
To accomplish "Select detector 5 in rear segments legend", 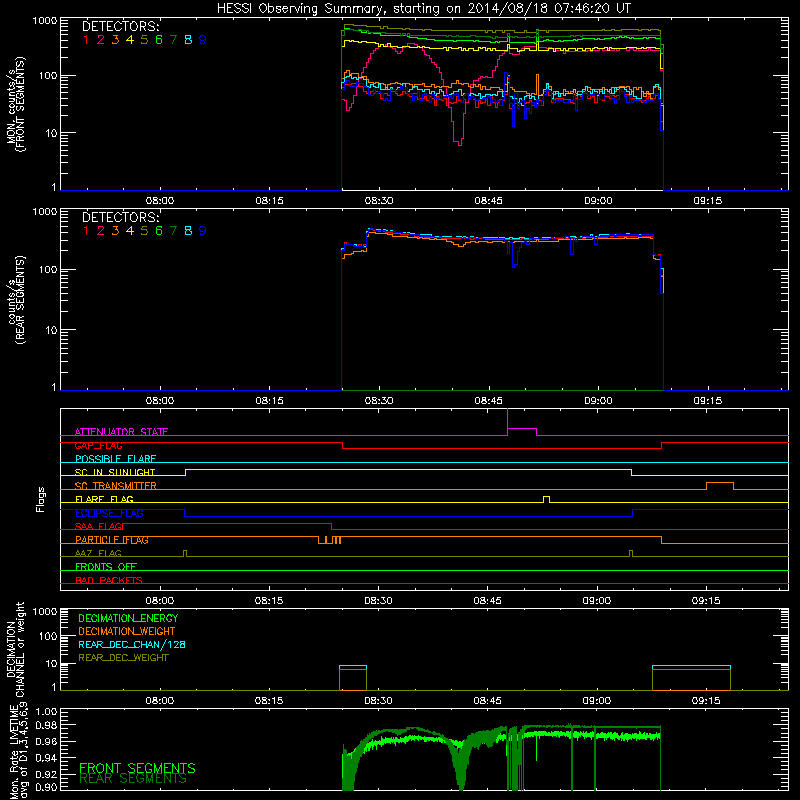I will point(144,231).
